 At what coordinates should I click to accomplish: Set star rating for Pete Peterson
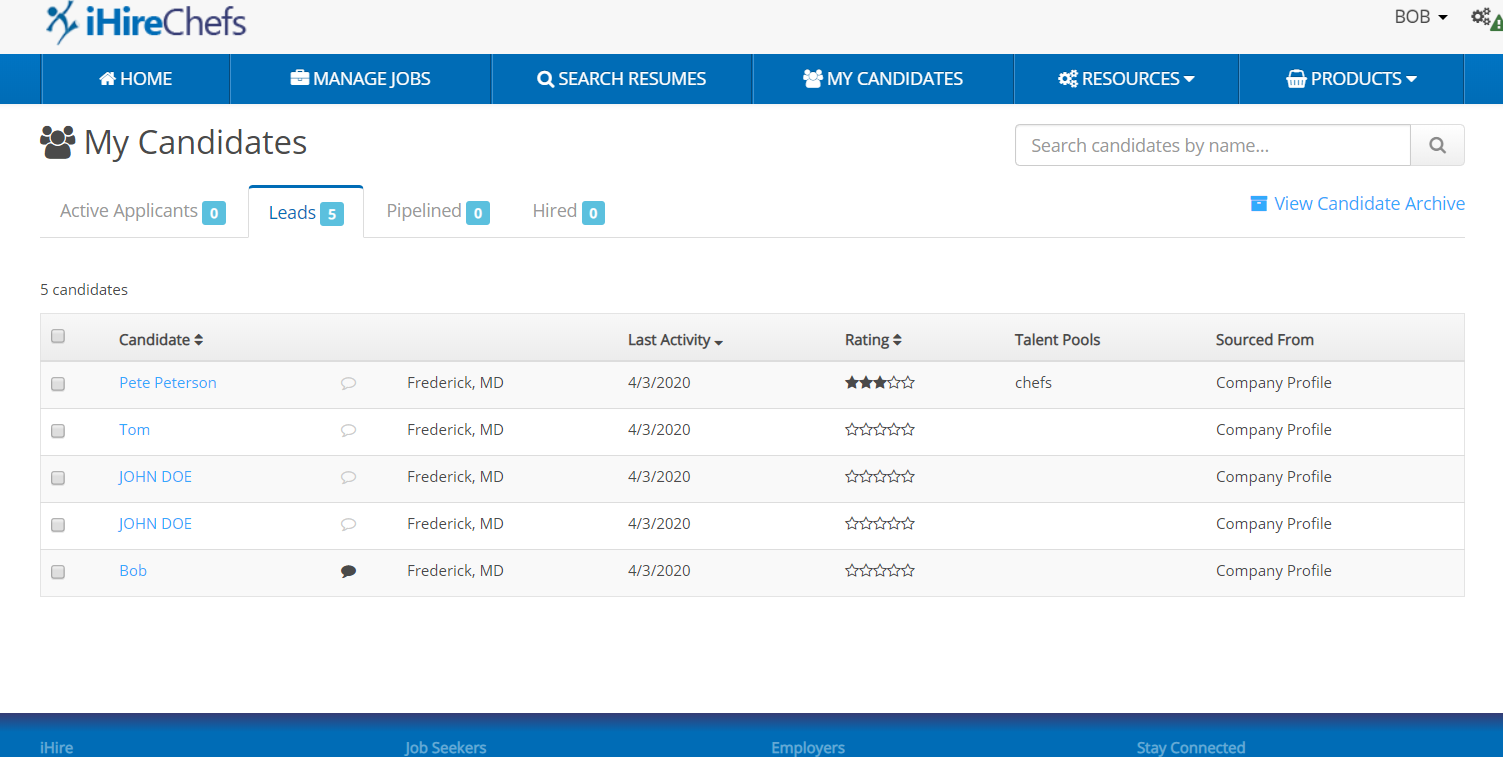pos(880,383)
